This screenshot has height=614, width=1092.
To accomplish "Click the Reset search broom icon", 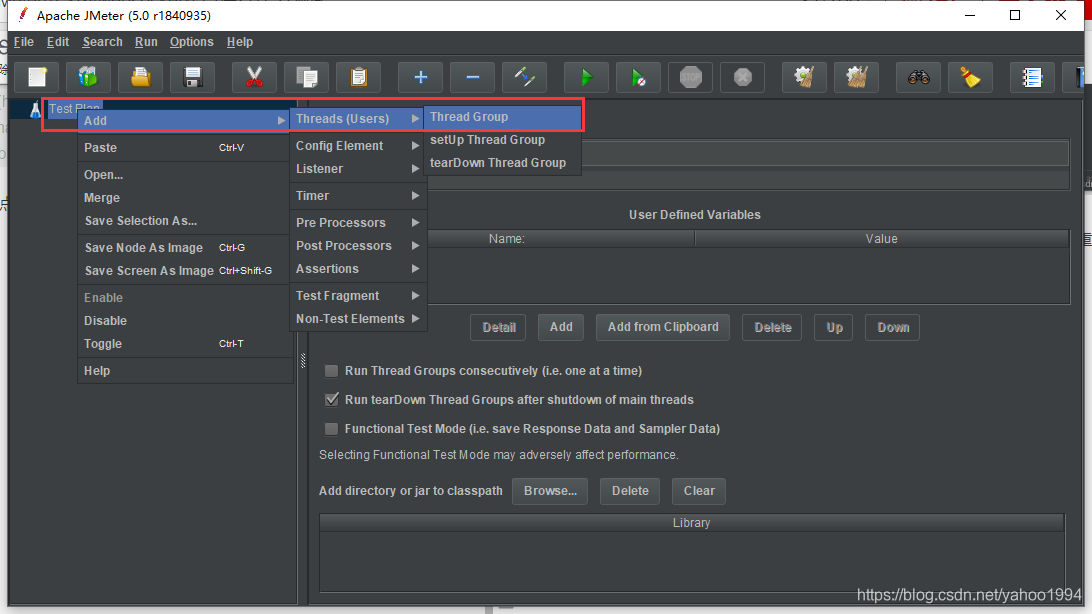I will point(970,77).
